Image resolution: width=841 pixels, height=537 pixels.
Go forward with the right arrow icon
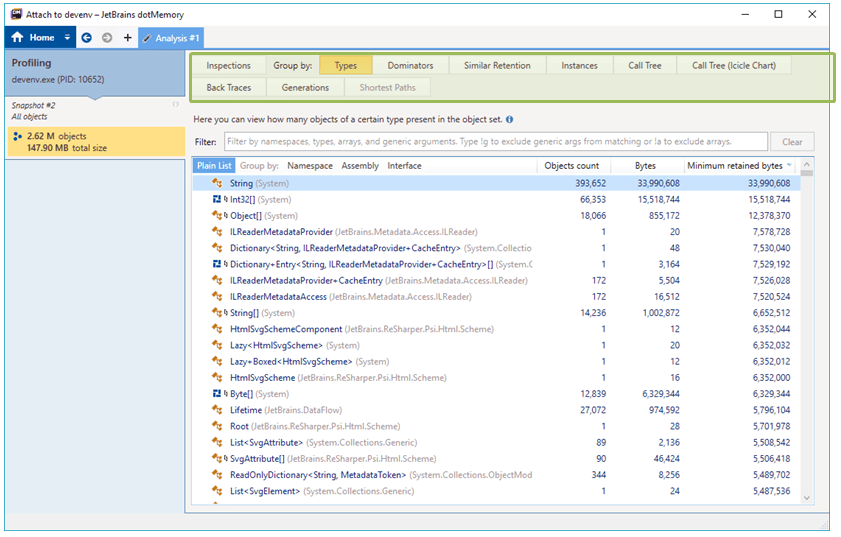tap(107, 38)
